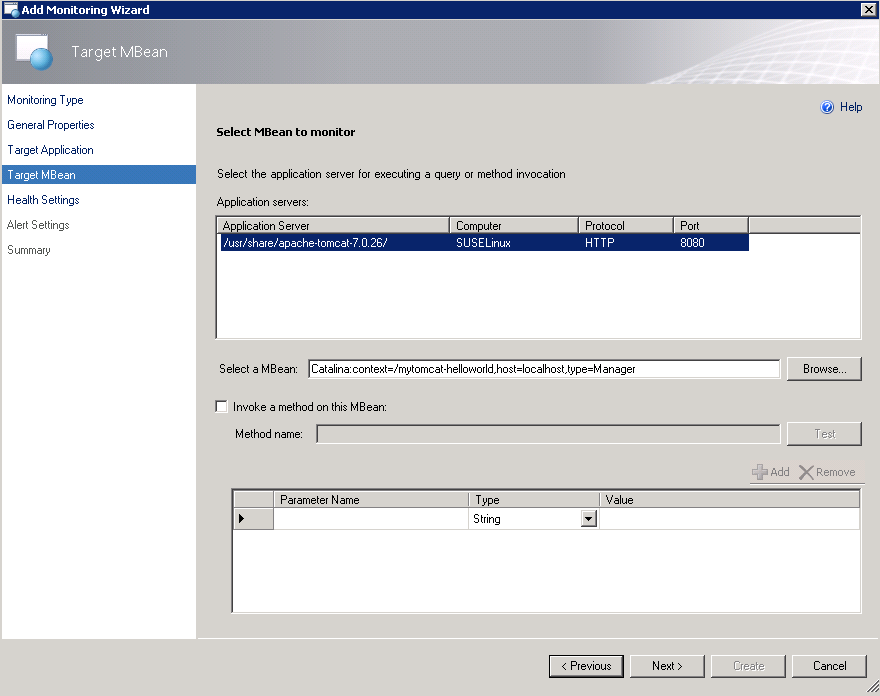880x696 pixels.
Task: Sort by Port column header
Action: point(711,226)
